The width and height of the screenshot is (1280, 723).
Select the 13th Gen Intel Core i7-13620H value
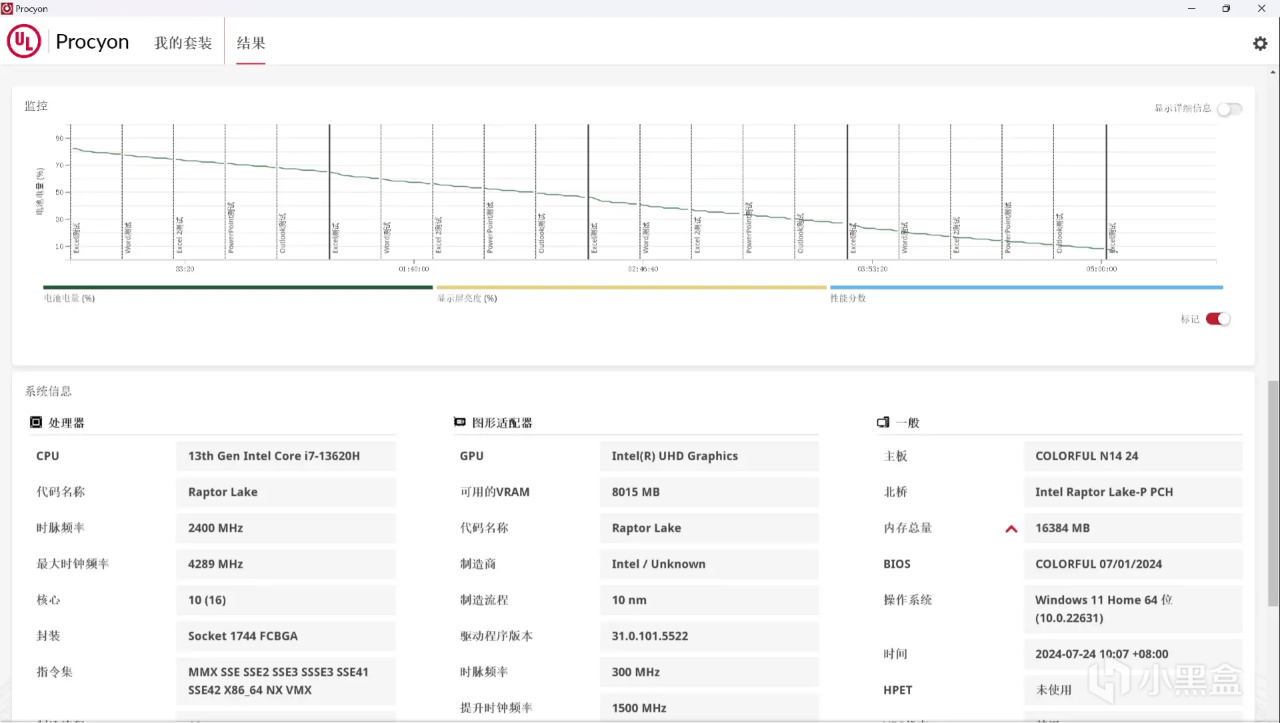click(x=286, y=456)
